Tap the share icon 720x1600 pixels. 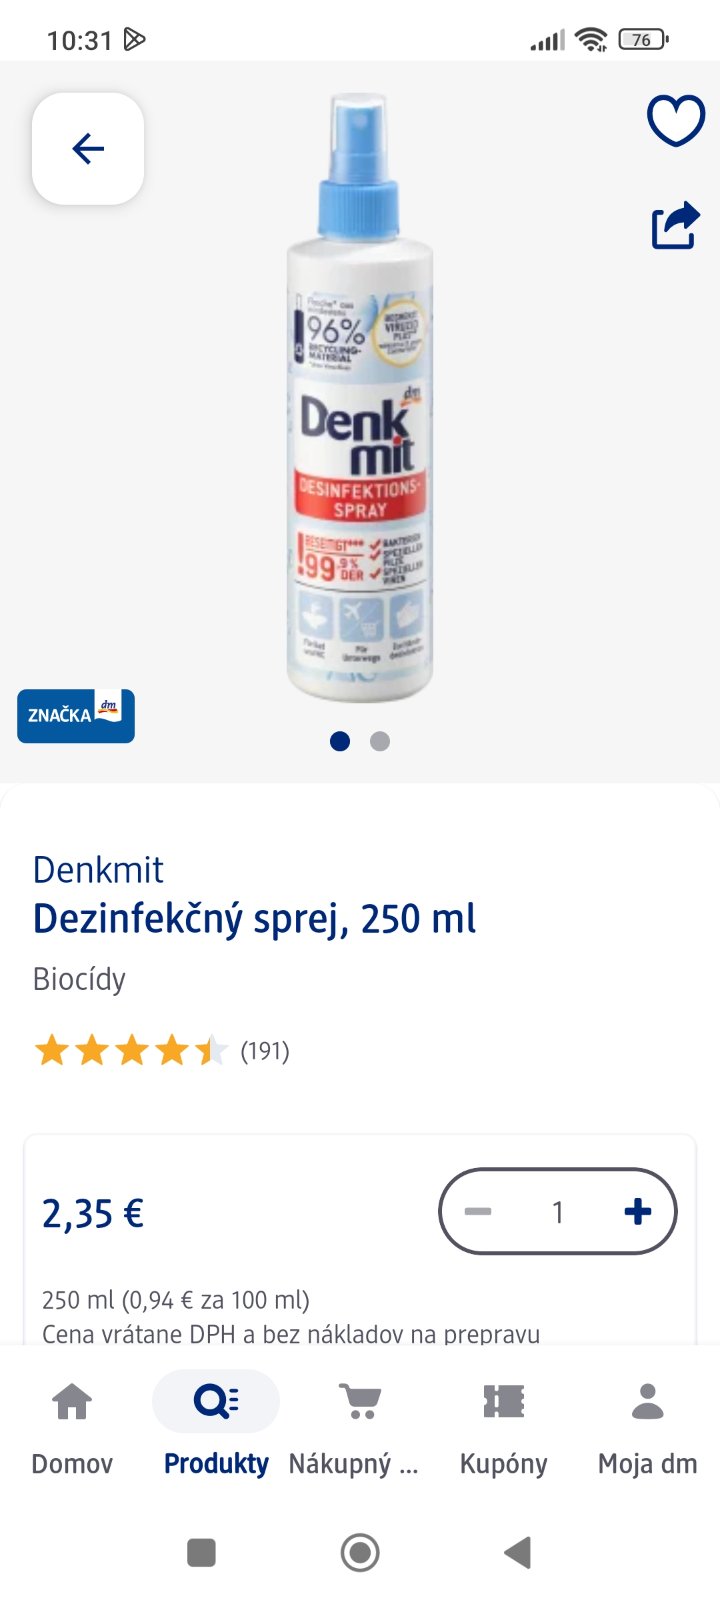(675, 225)
